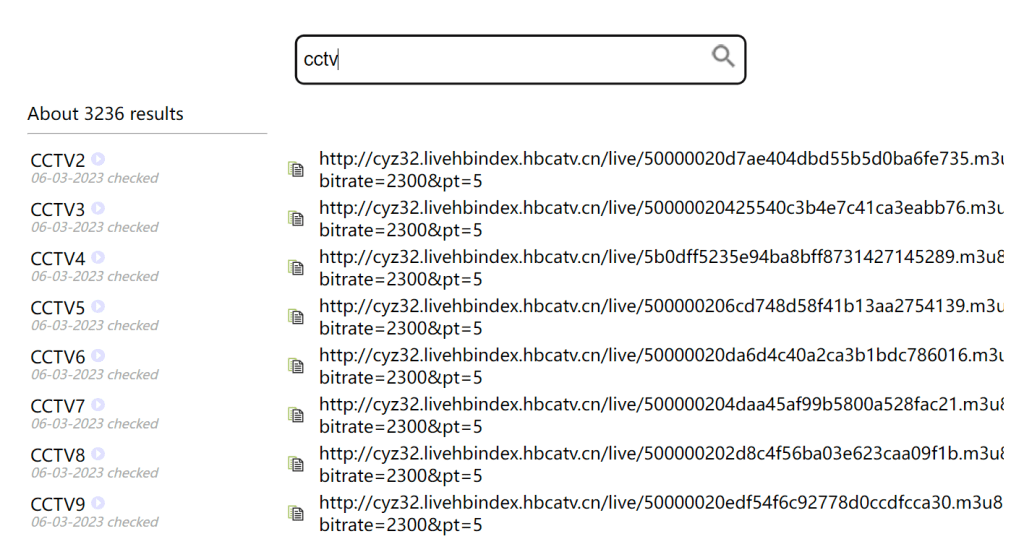Open the CCTV4 channel name
This screenshot has height=539, width=1024.
(x=57, y=258)
